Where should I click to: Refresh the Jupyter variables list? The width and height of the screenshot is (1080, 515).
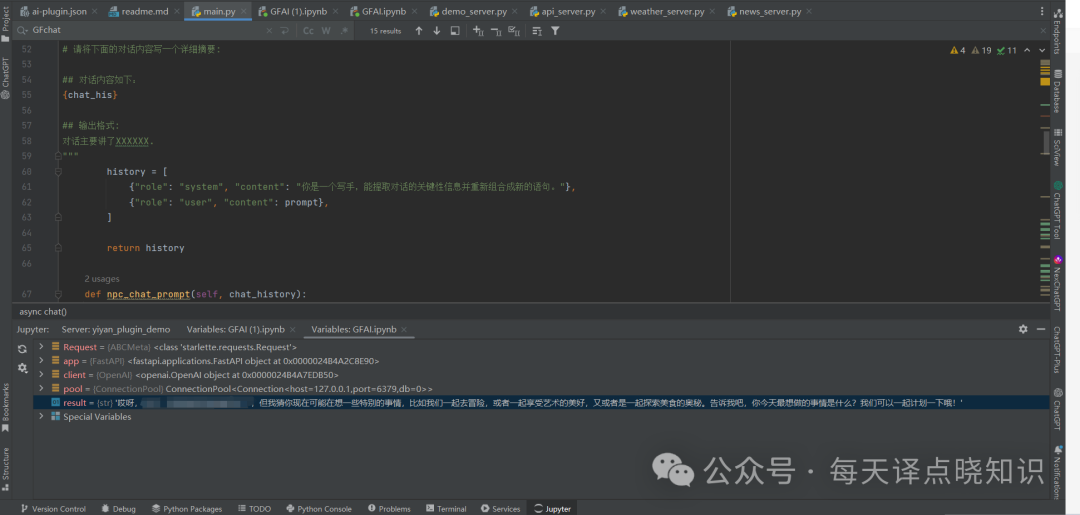(22, 349)
